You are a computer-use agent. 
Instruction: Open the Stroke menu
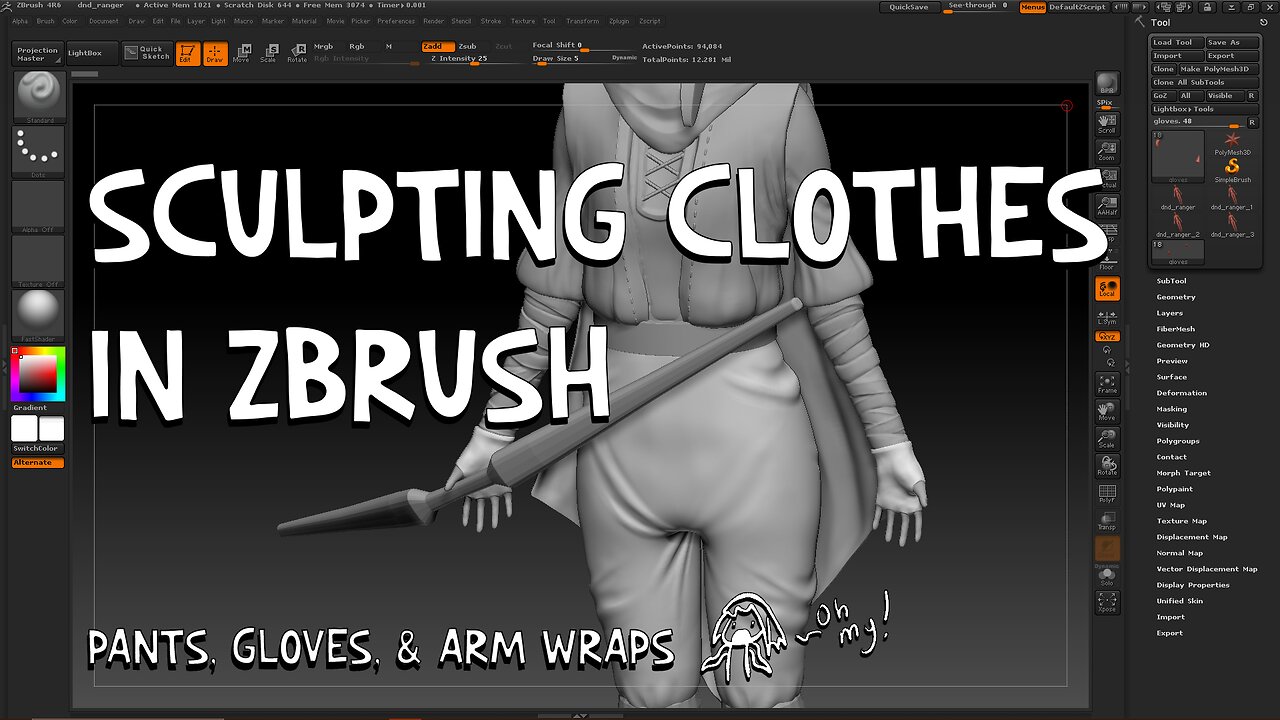[x=491, y=21]
